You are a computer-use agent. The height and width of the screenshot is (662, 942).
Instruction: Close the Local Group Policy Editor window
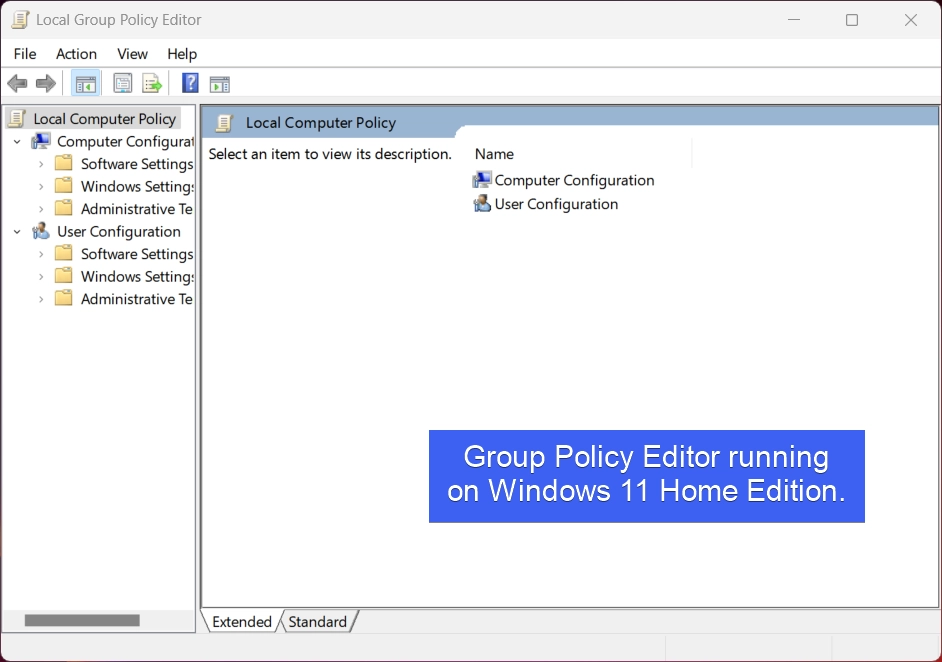pyautogui.click(x=911, y=20)
